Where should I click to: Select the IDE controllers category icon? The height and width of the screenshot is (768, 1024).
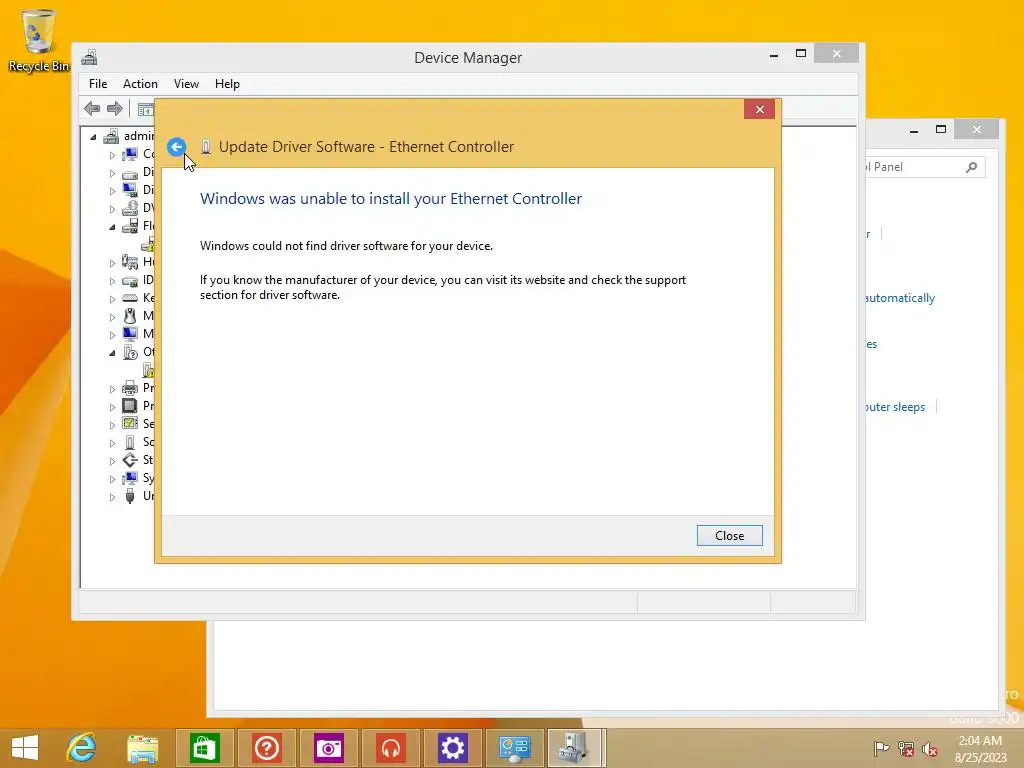coord(130,280)
